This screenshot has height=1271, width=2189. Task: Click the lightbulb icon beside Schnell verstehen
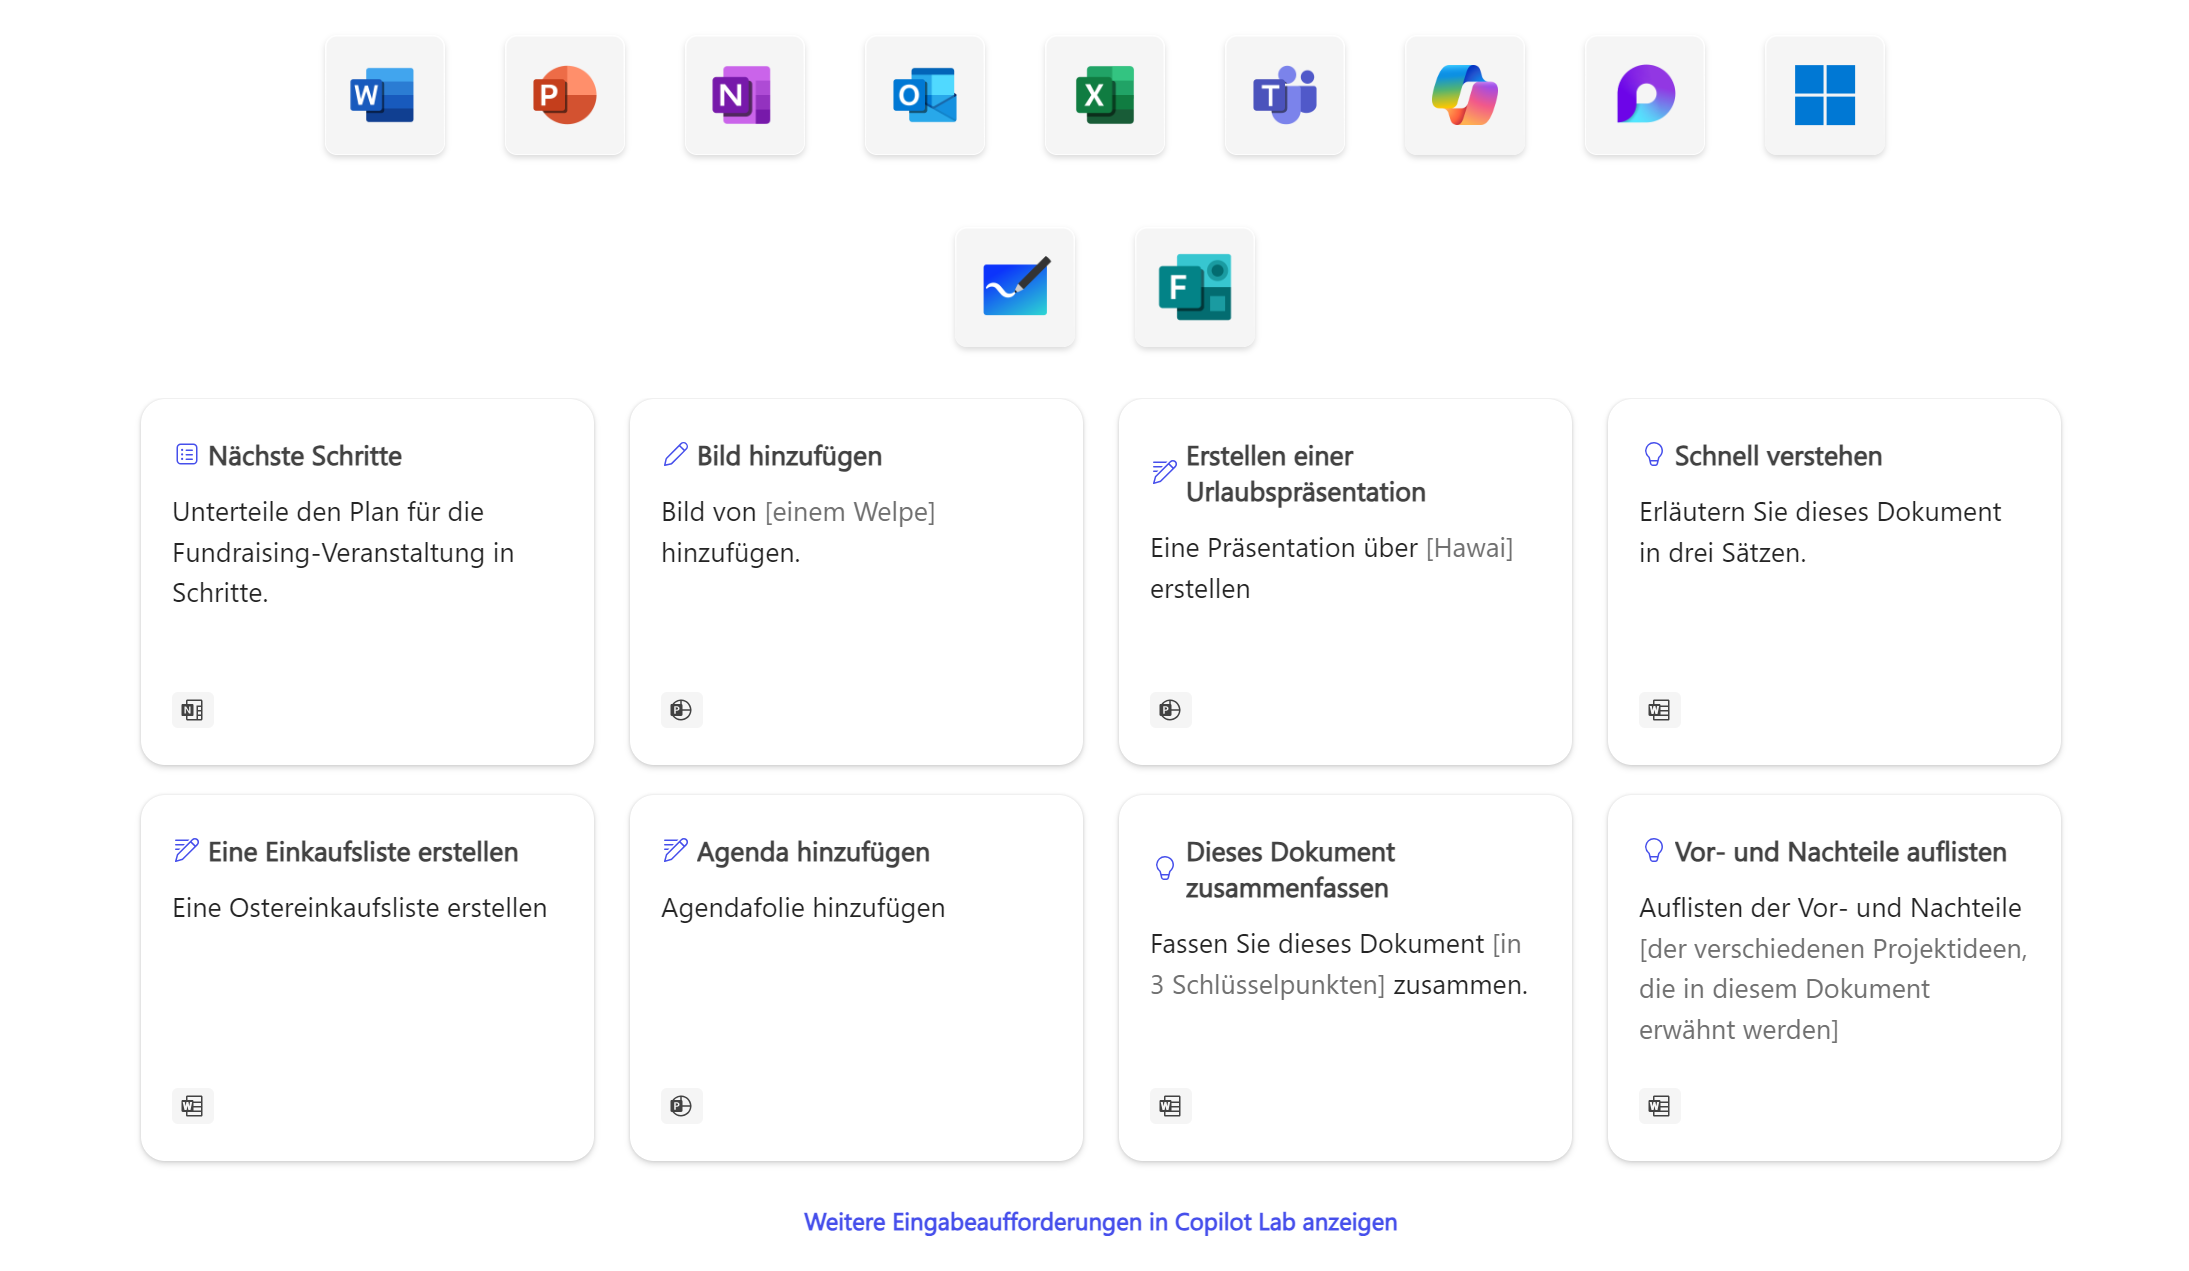pos(1653,455)
